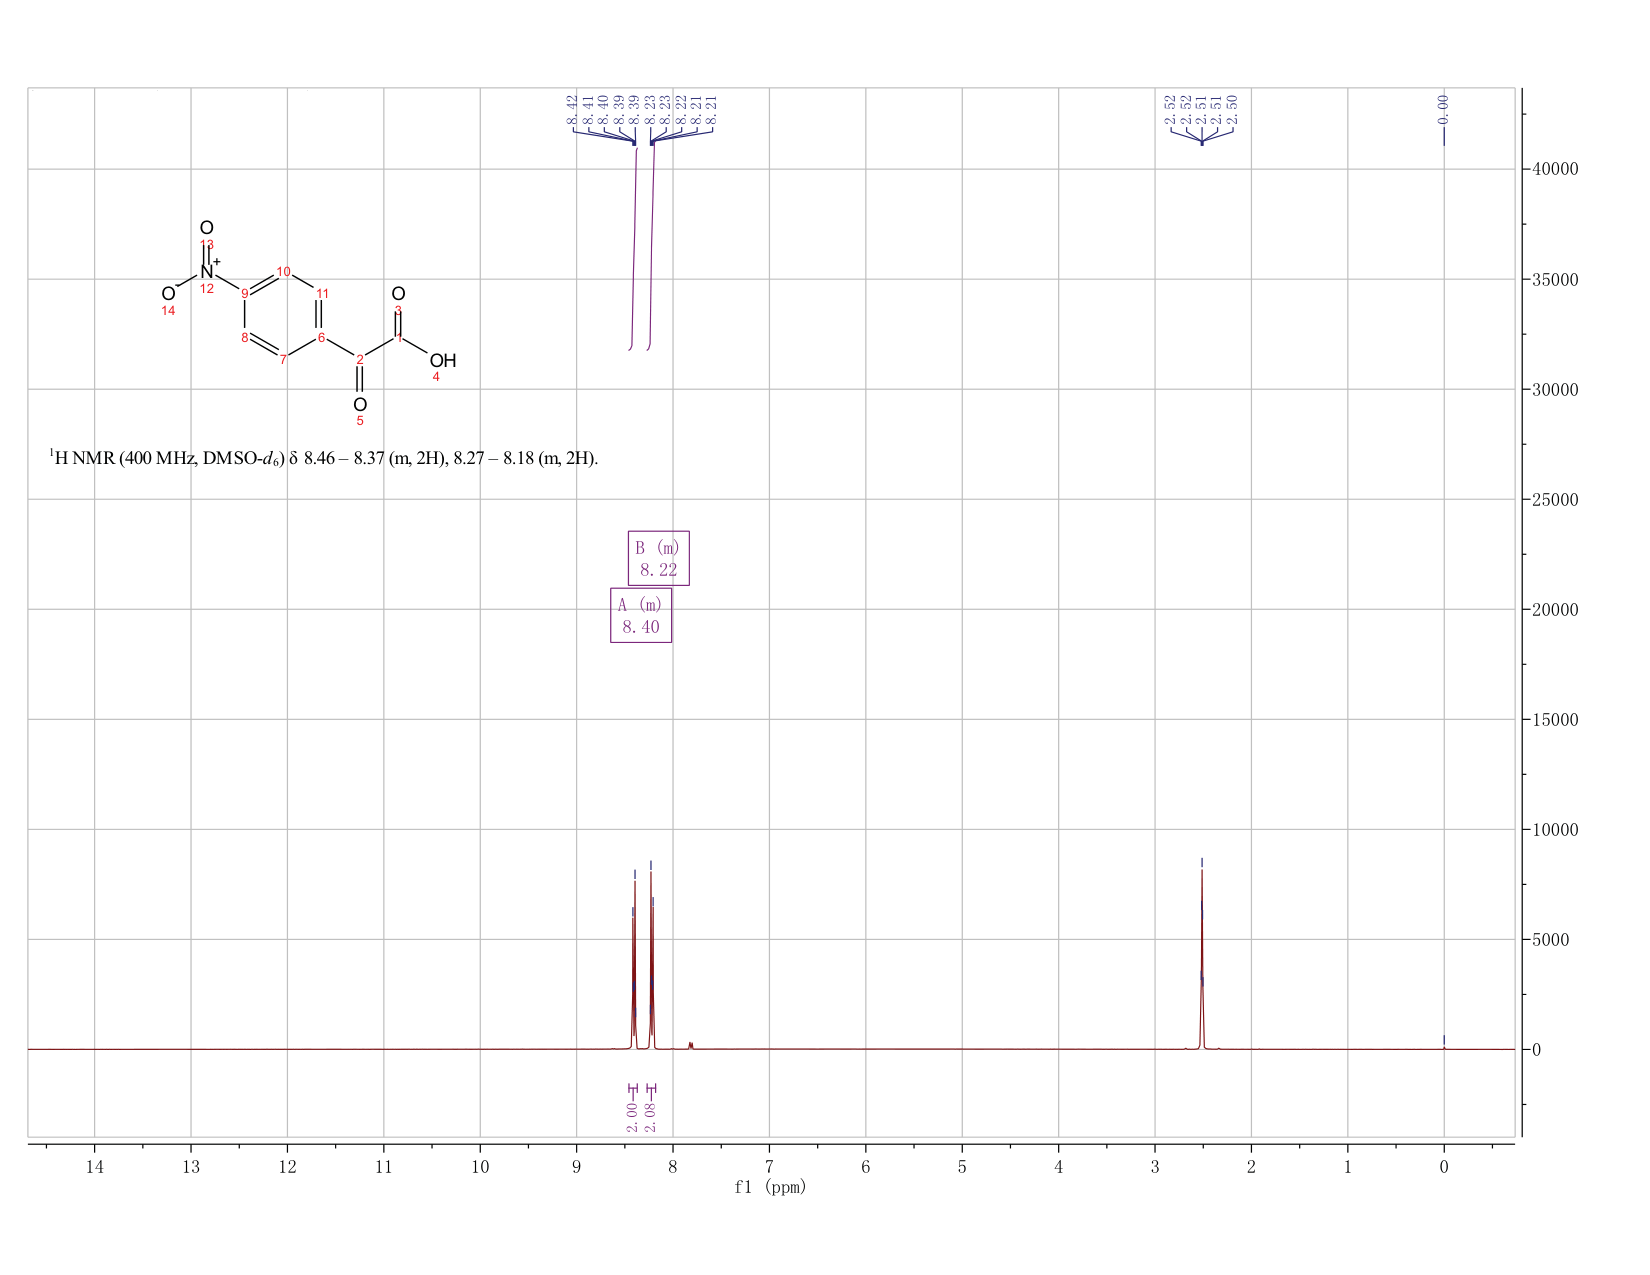Click the OH group in the structure
The image size is (1650, 1275).
click(443, 360)
